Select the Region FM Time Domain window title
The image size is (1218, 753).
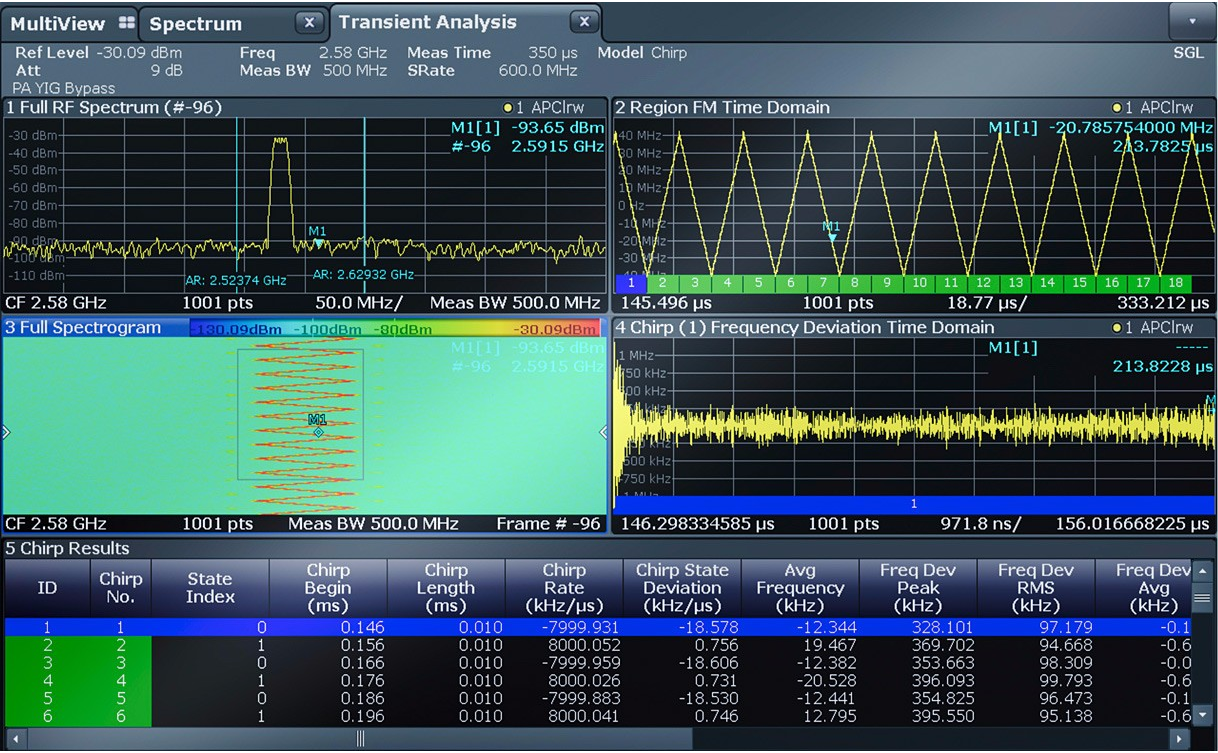point(721,107)
